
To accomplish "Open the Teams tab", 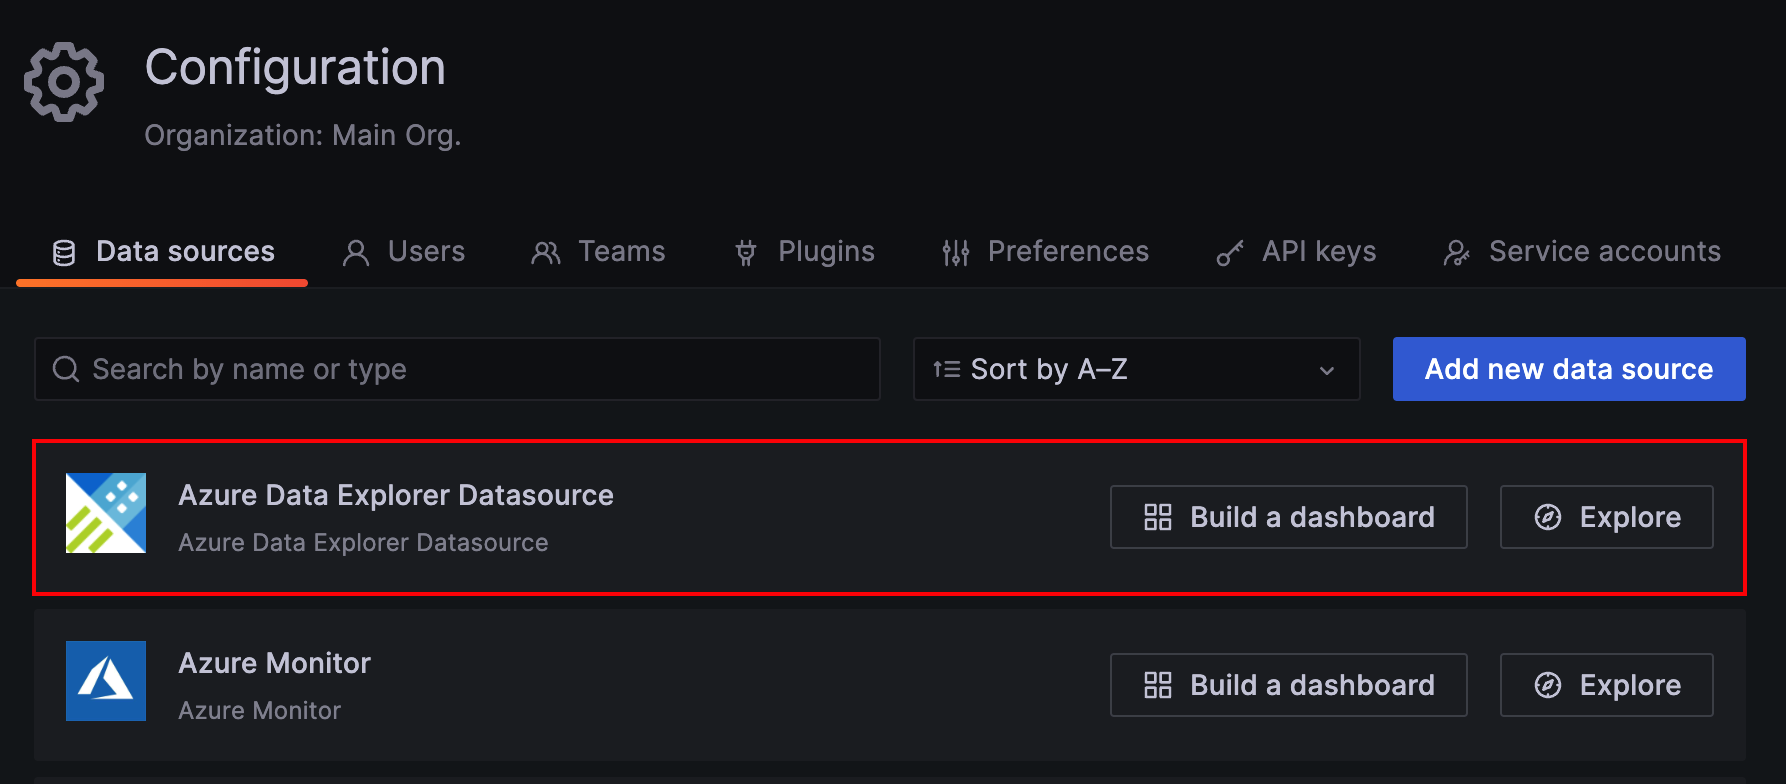I will pos(599,252).
